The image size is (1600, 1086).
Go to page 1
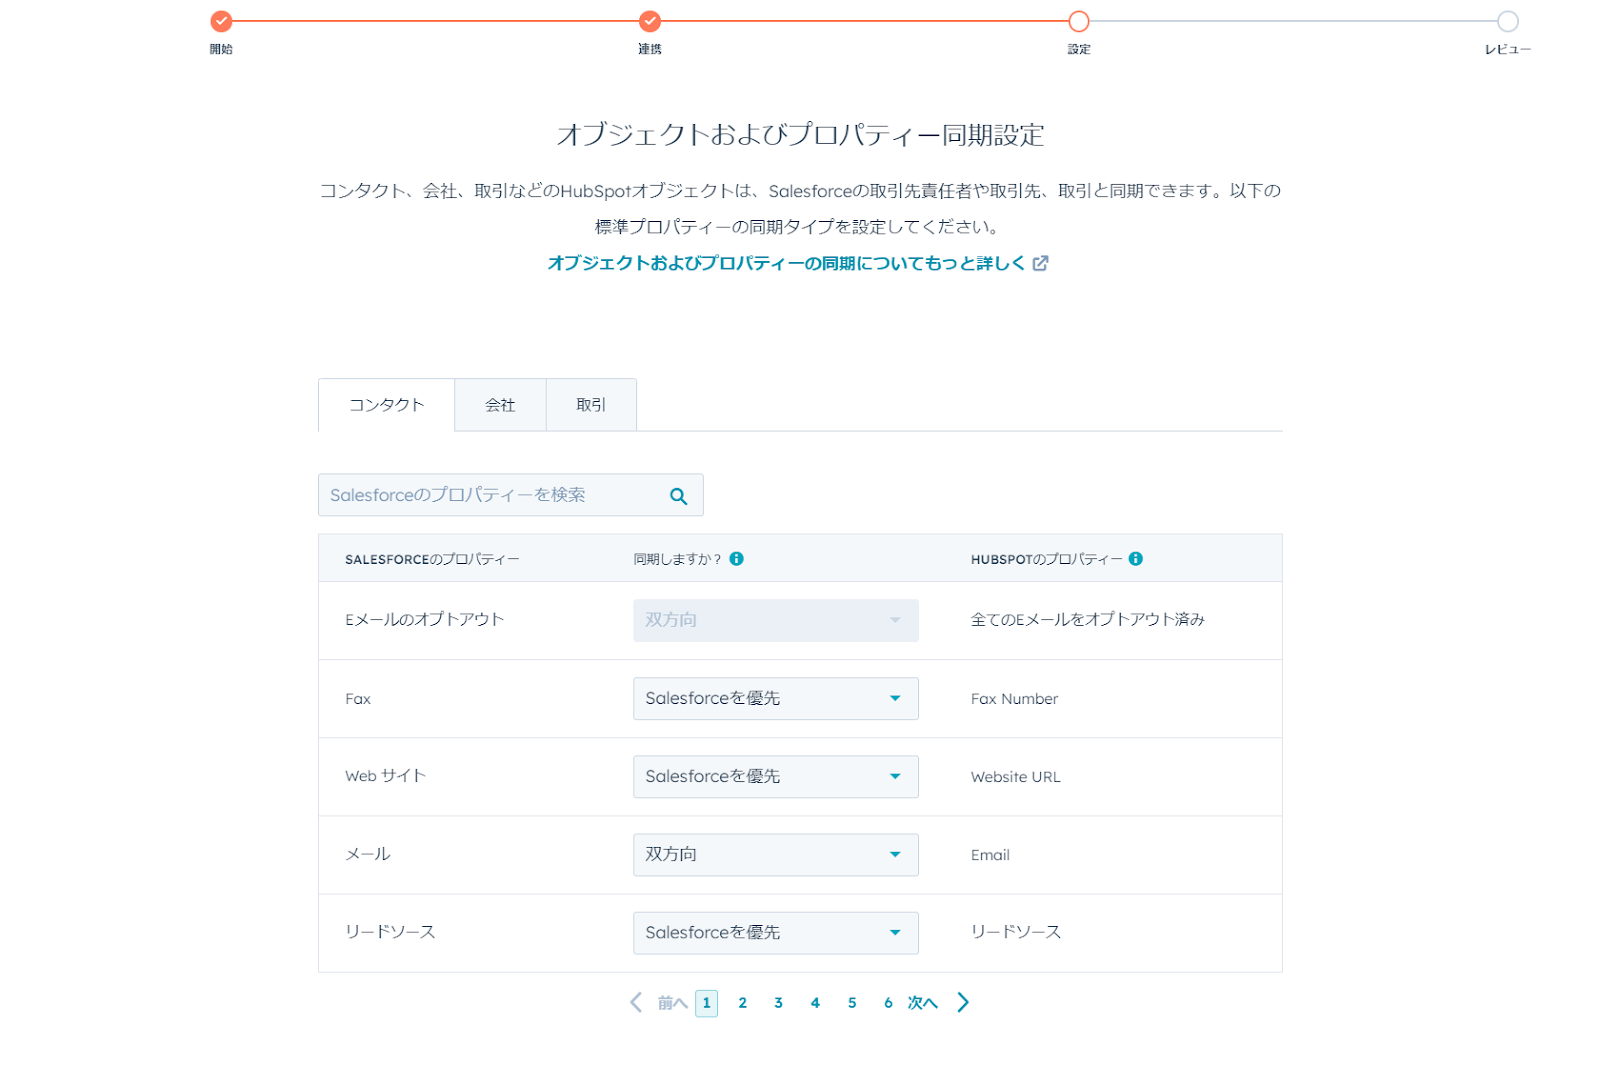pyautogui.click(x=706, y=1003)
